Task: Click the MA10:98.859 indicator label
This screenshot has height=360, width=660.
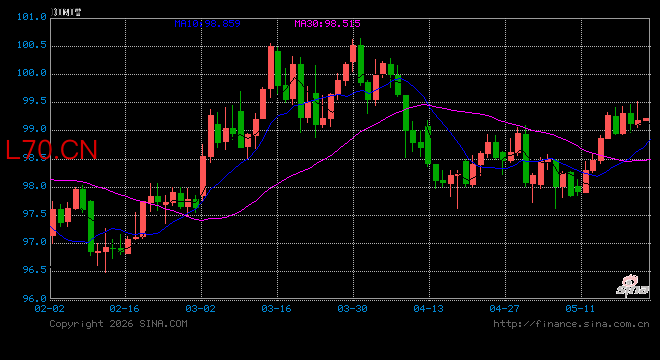Action: point(208,24)
